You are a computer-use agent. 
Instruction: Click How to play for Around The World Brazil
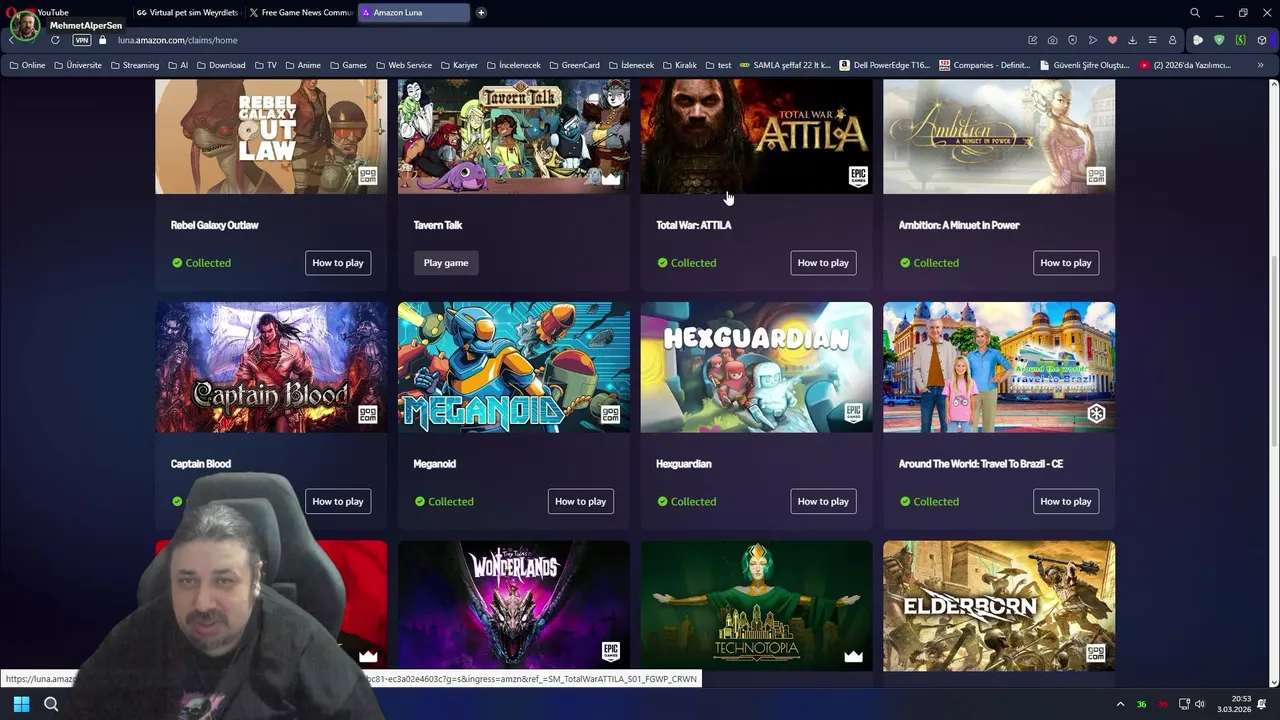click(1066, 502)
